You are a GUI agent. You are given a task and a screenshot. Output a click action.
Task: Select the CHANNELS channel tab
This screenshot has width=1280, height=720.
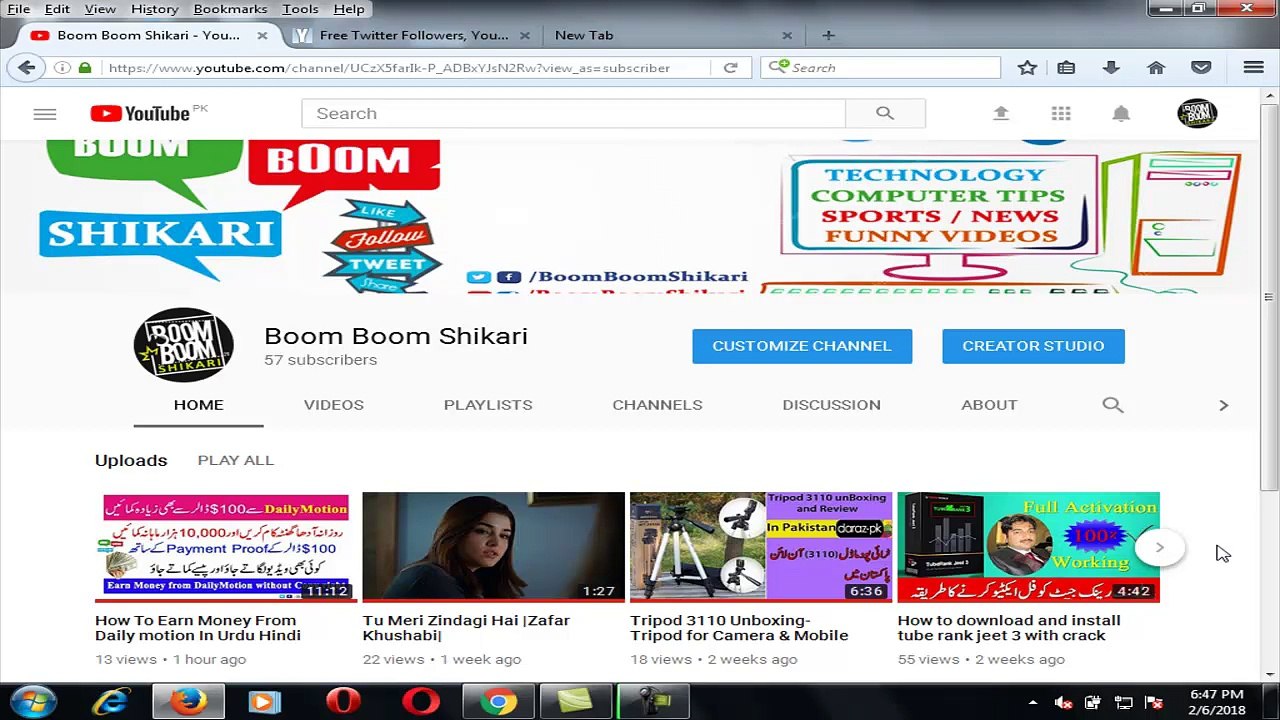(x=658, y=405)
